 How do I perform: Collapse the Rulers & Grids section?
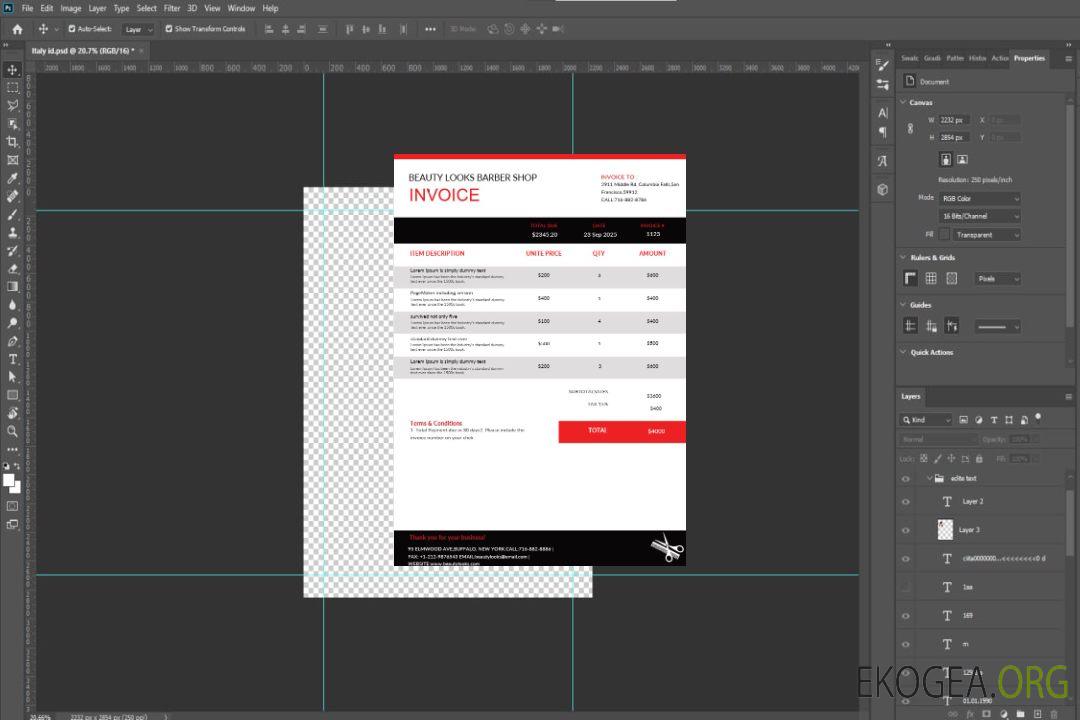click(903, 257)
